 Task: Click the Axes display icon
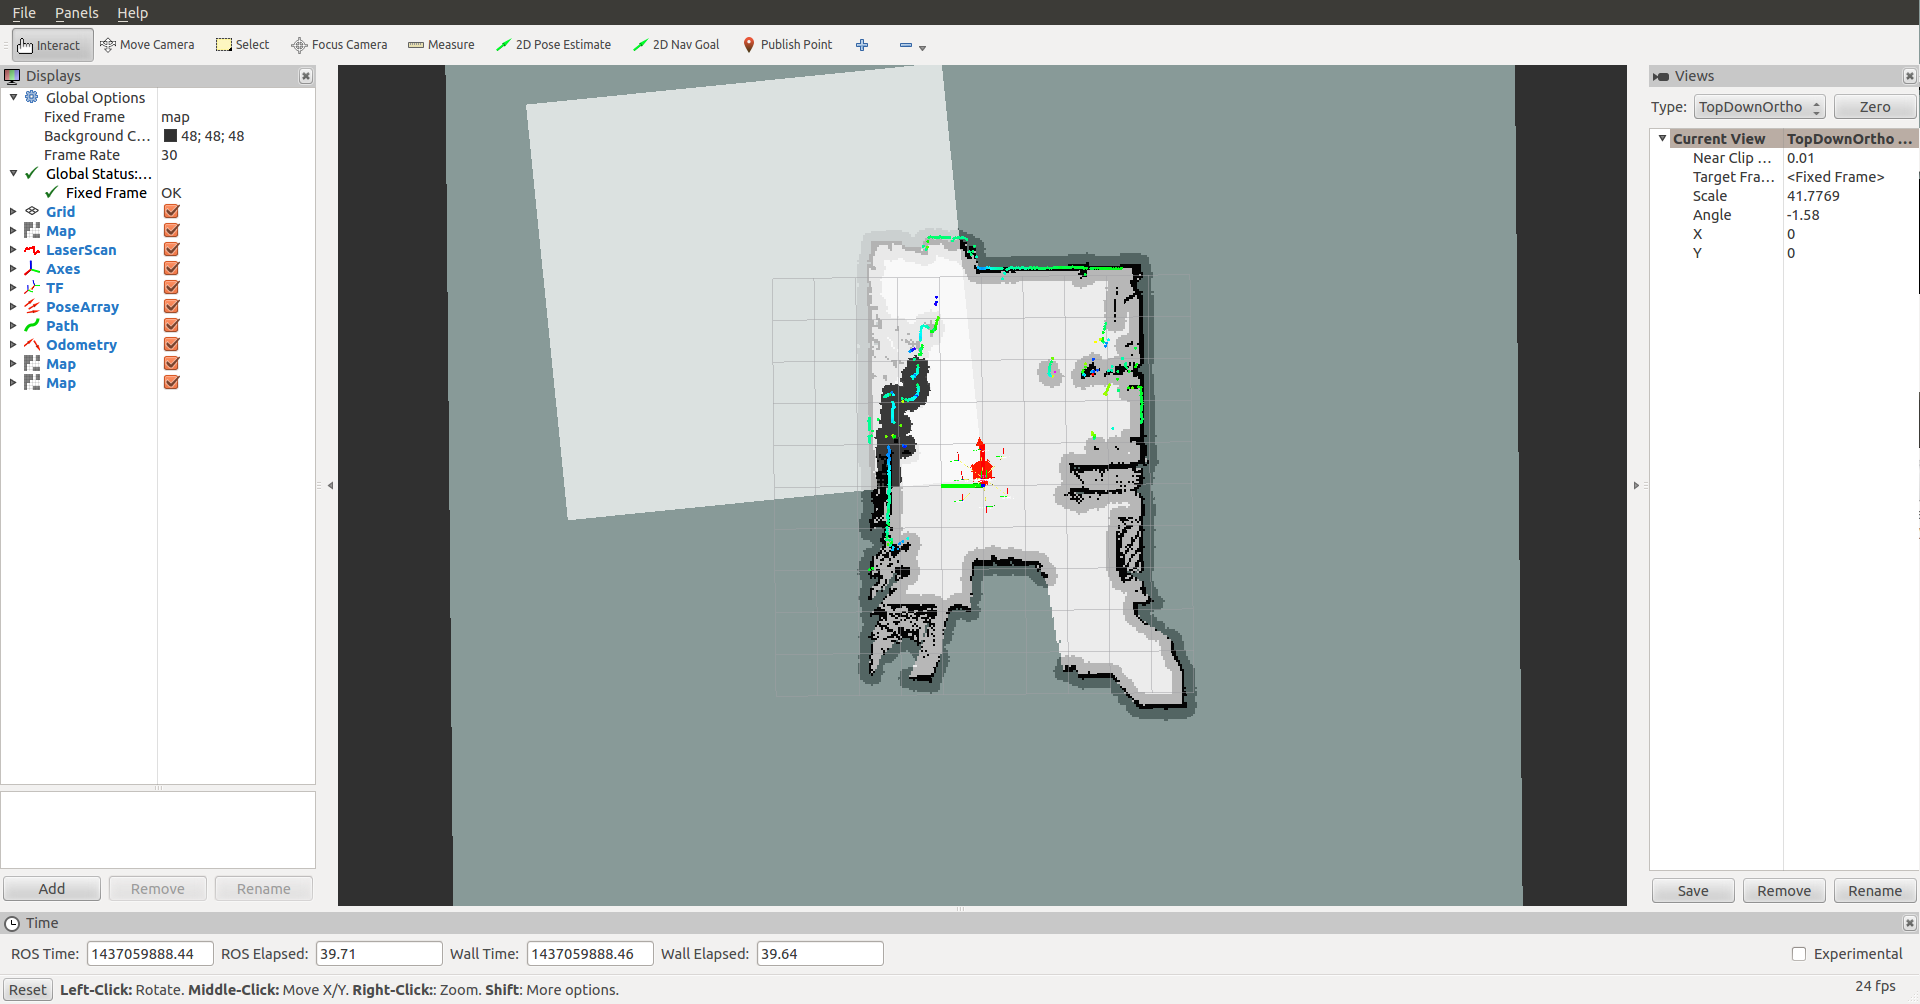[32, 269]
